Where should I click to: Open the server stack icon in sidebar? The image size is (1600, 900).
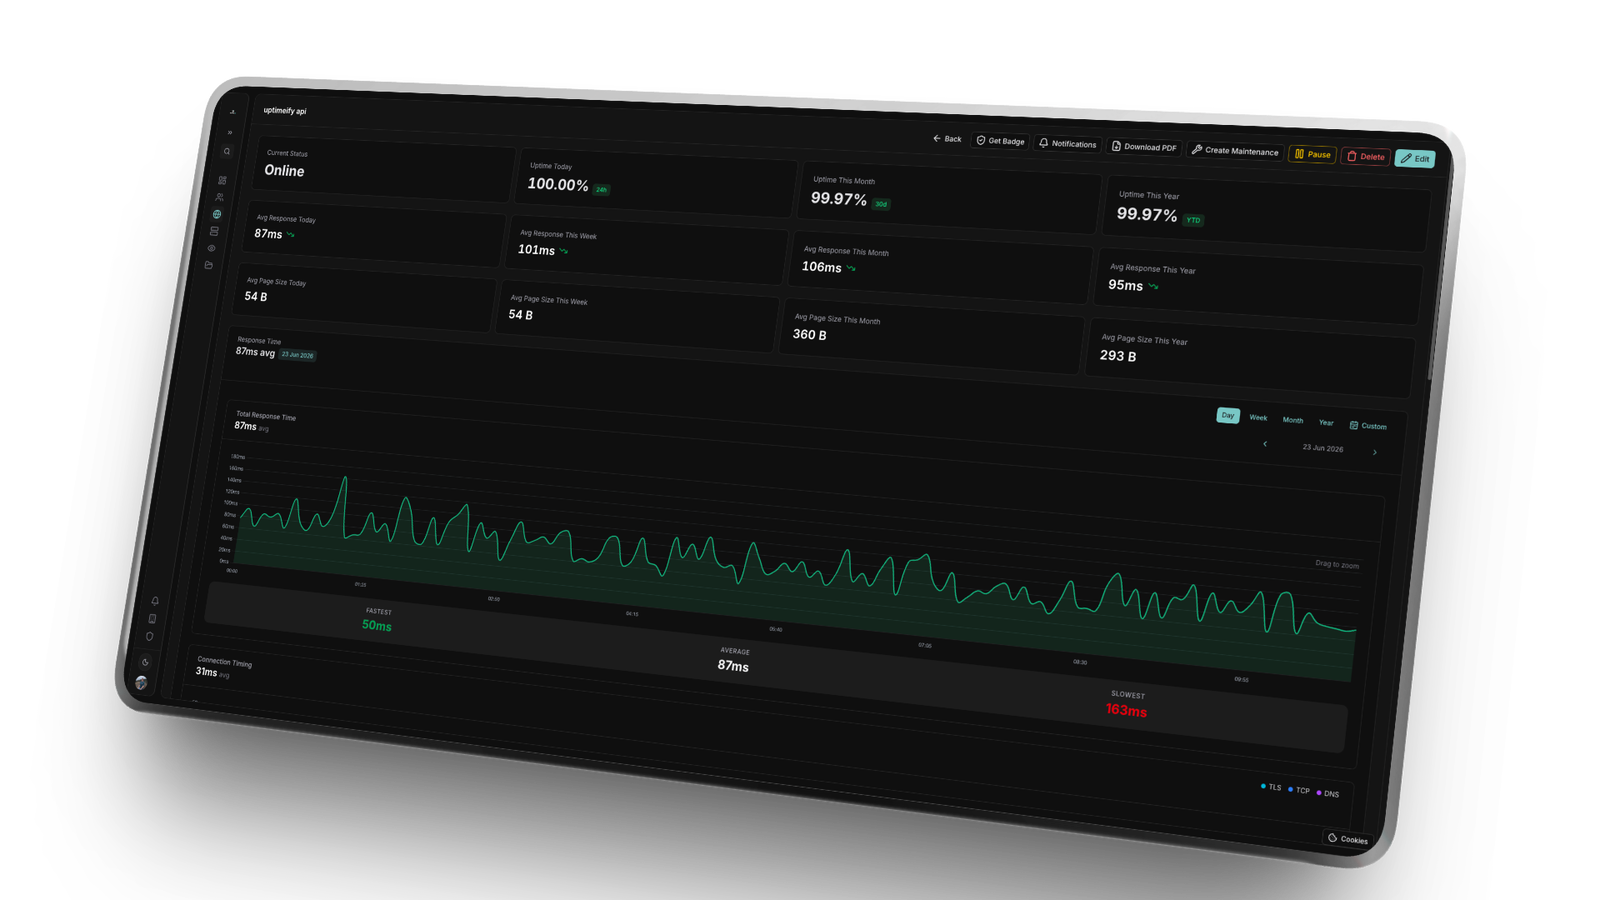(214, 231)
